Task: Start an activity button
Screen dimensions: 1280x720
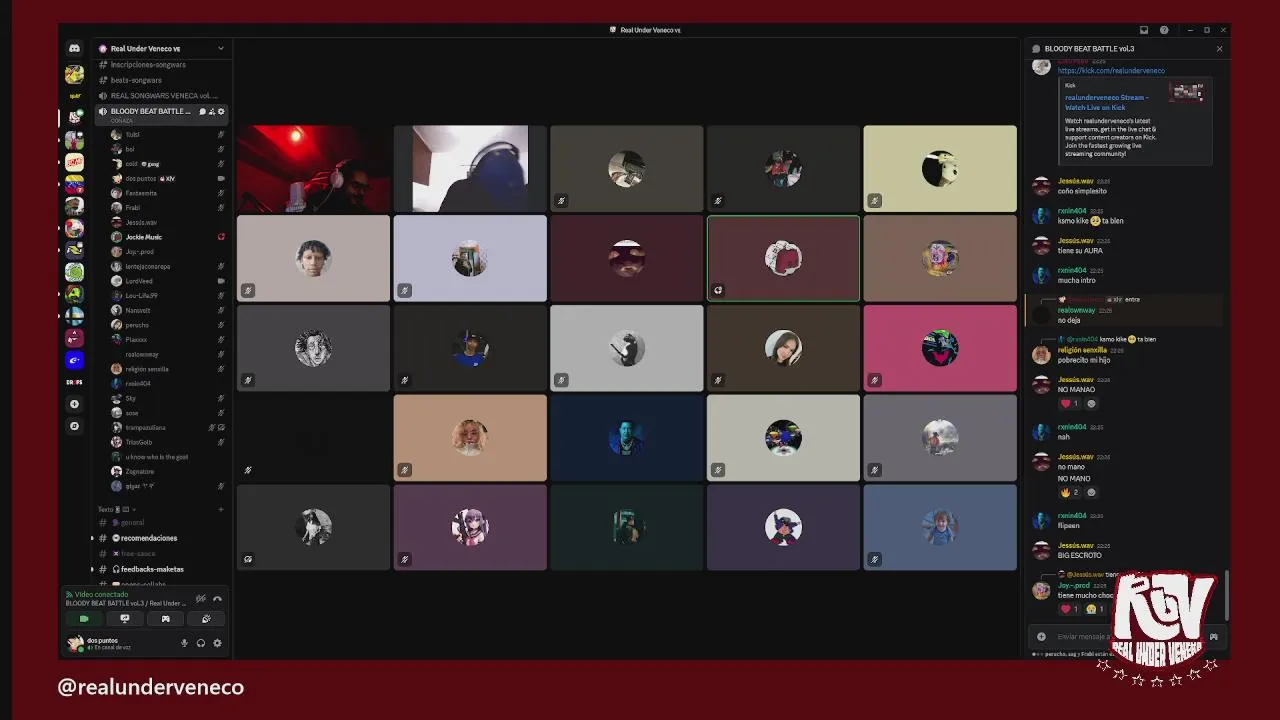Action: (166, 619)
